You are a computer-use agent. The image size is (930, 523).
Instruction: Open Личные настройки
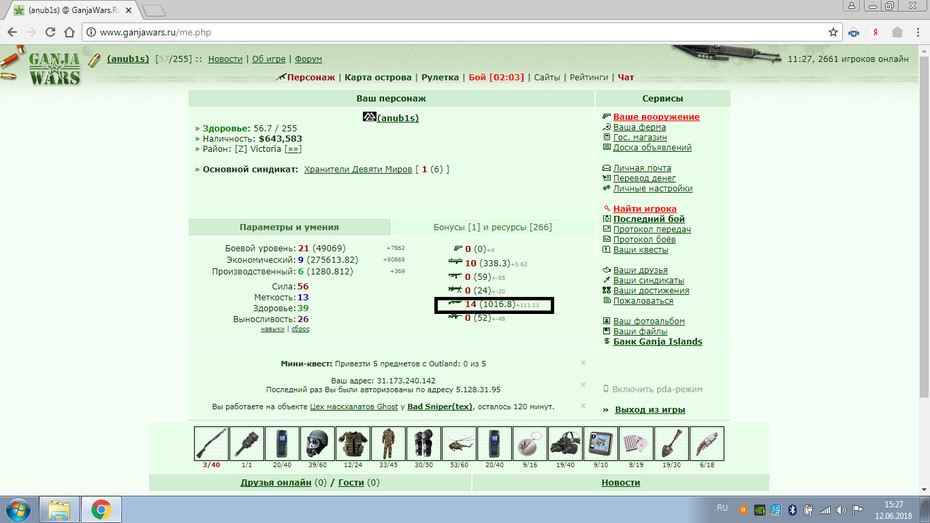tap(653, 188)
